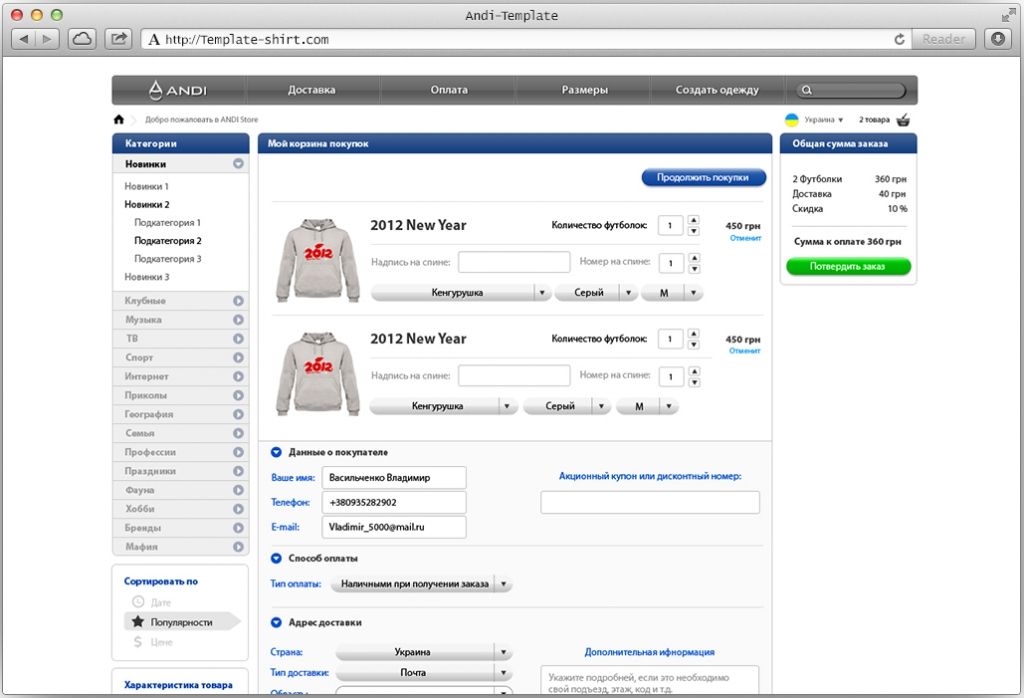The height and width of the screenshot is (698, 1024).
Task: Click the browser back arrow button
Action: (24, 39)
